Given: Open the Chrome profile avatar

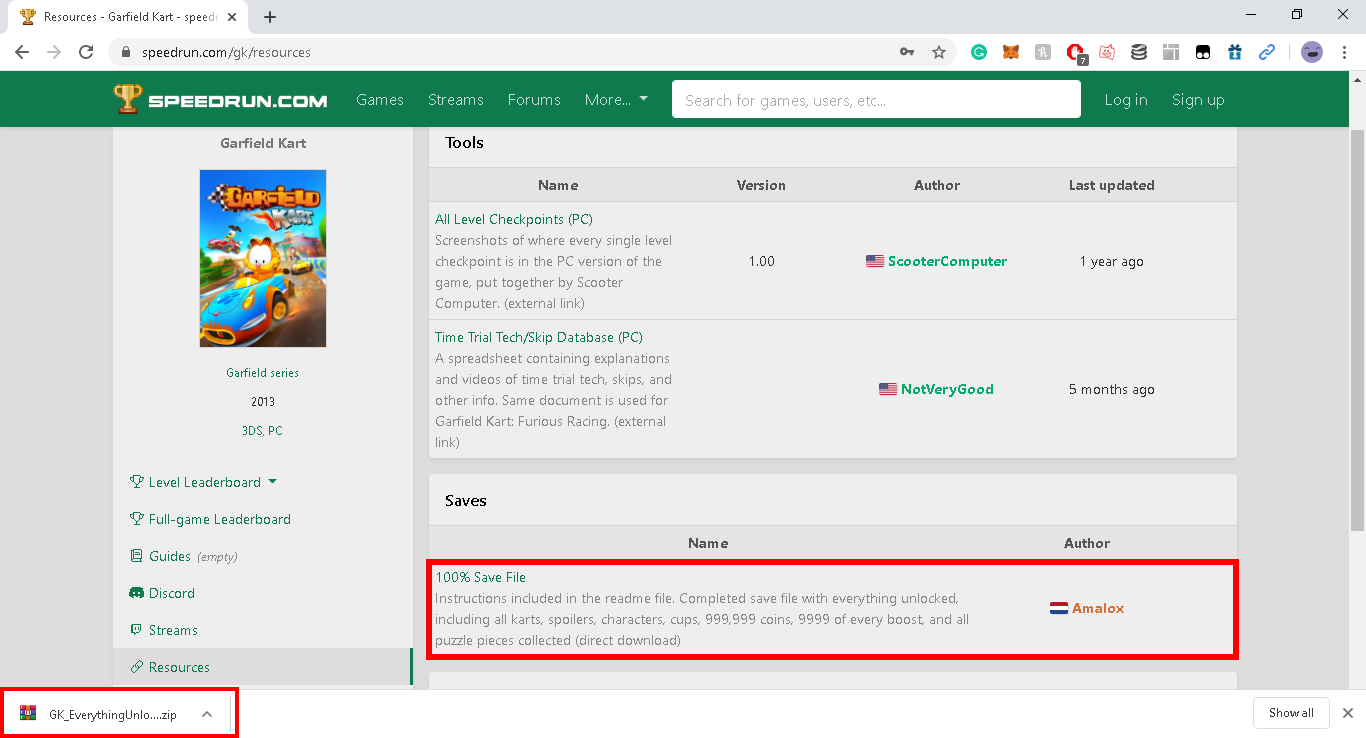Looking at the screenshot, I should click(1312, 52).
